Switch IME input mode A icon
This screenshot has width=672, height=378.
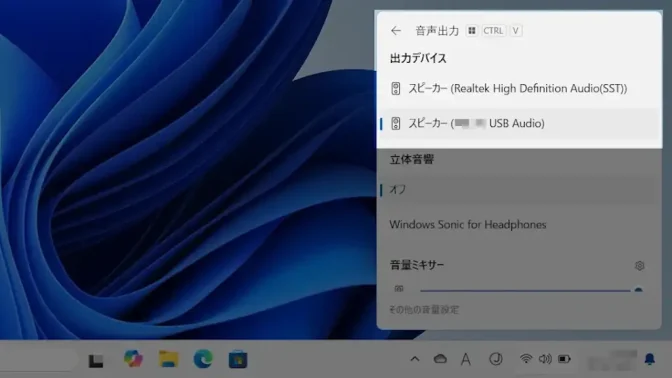[466, 359]
